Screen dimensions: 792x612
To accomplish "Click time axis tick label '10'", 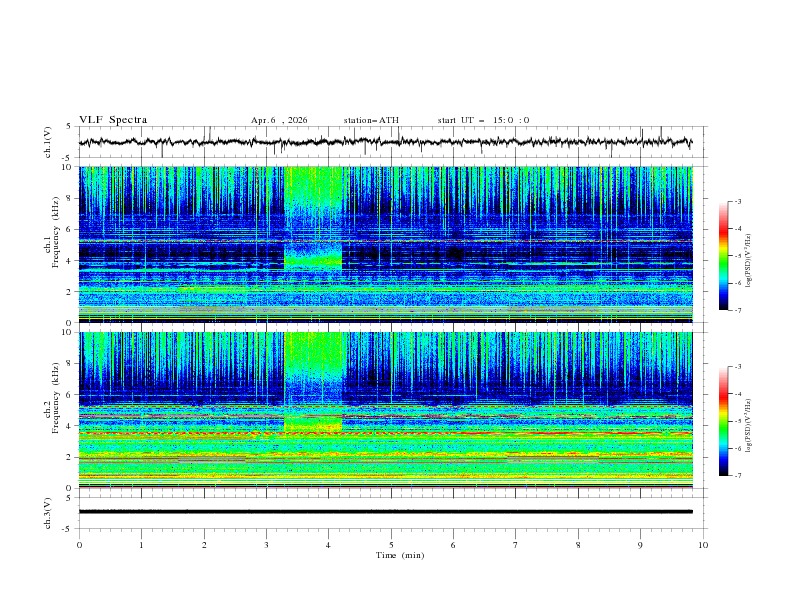I will 703,545.
